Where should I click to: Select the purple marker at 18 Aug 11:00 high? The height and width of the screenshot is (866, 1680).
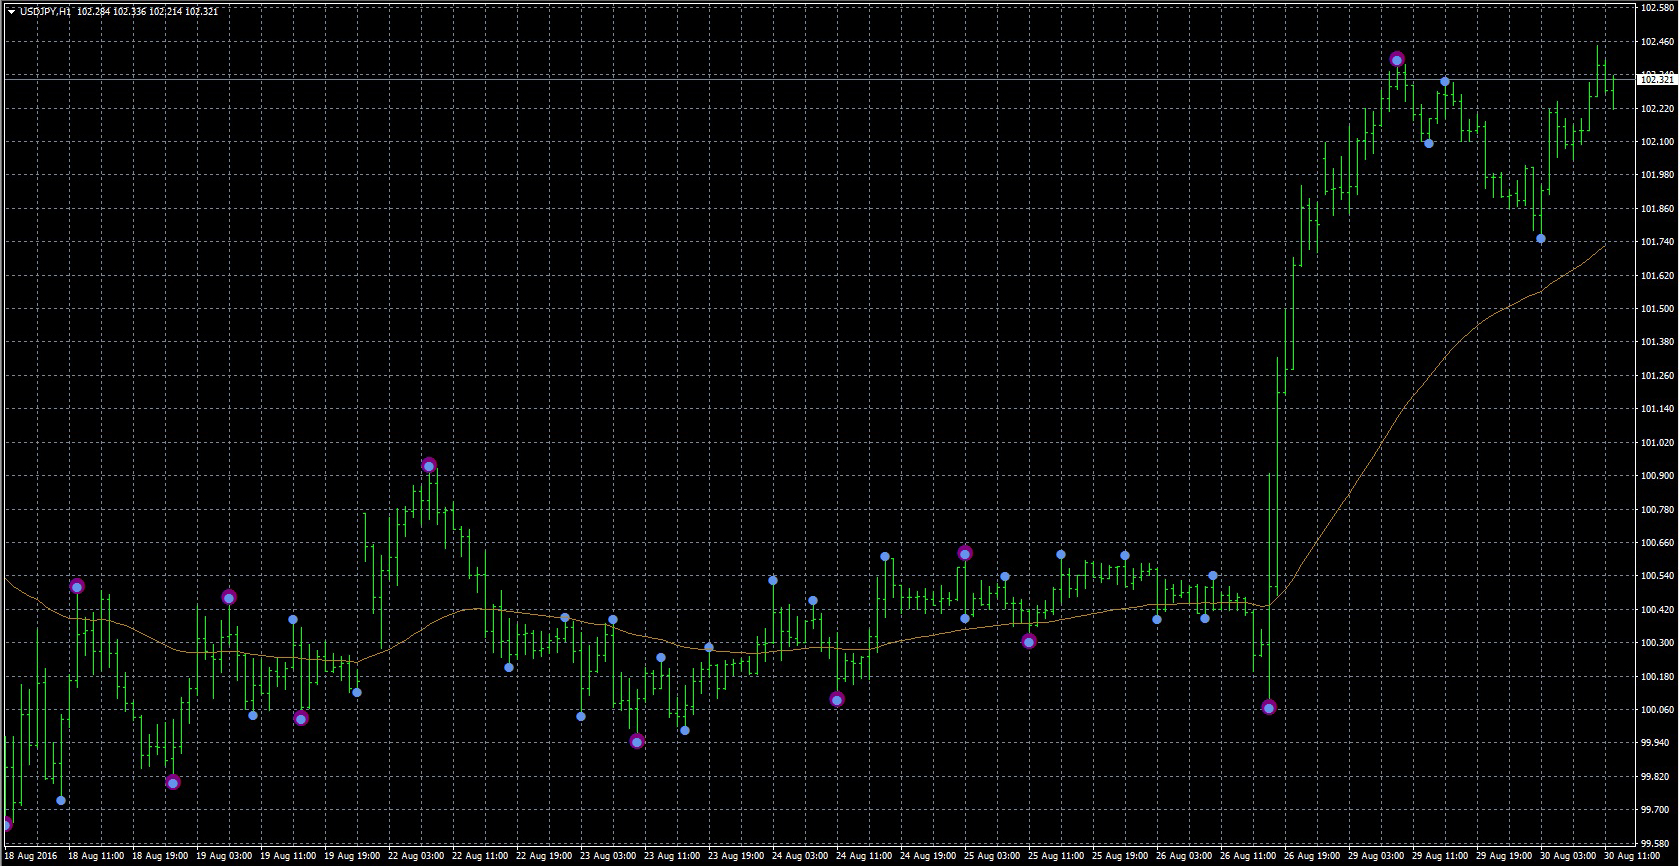click(77, 587)
